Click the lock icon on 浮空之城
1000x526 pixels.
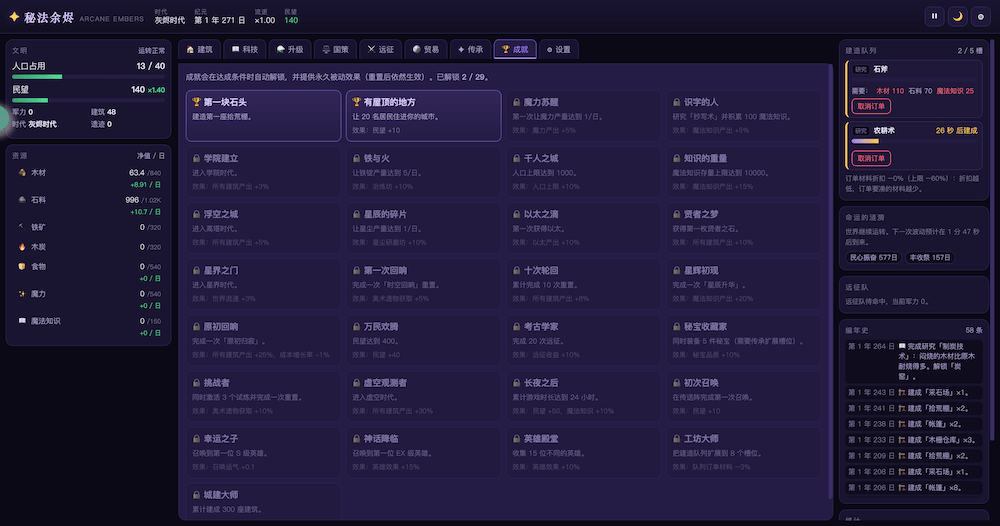coord(196,214)
